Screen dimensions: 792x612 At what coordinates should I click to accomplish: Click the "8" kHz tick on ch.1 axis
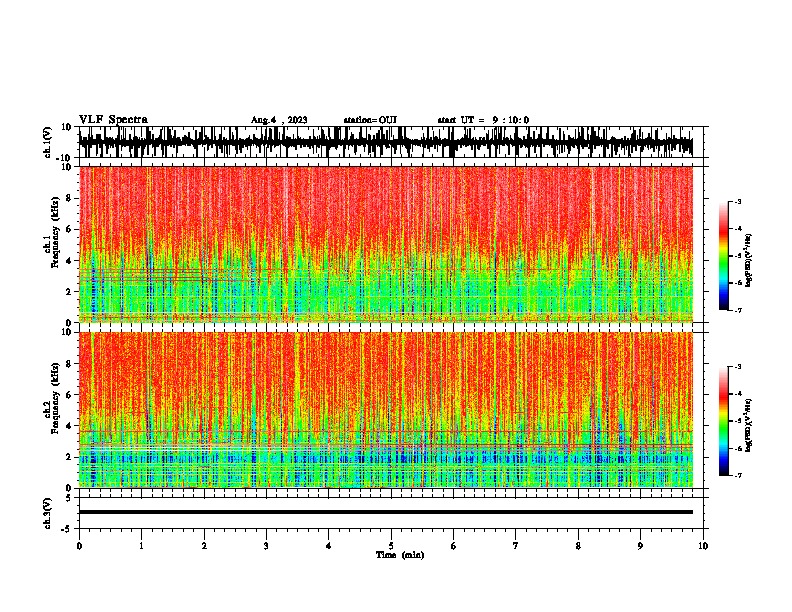tap(69, 198)
